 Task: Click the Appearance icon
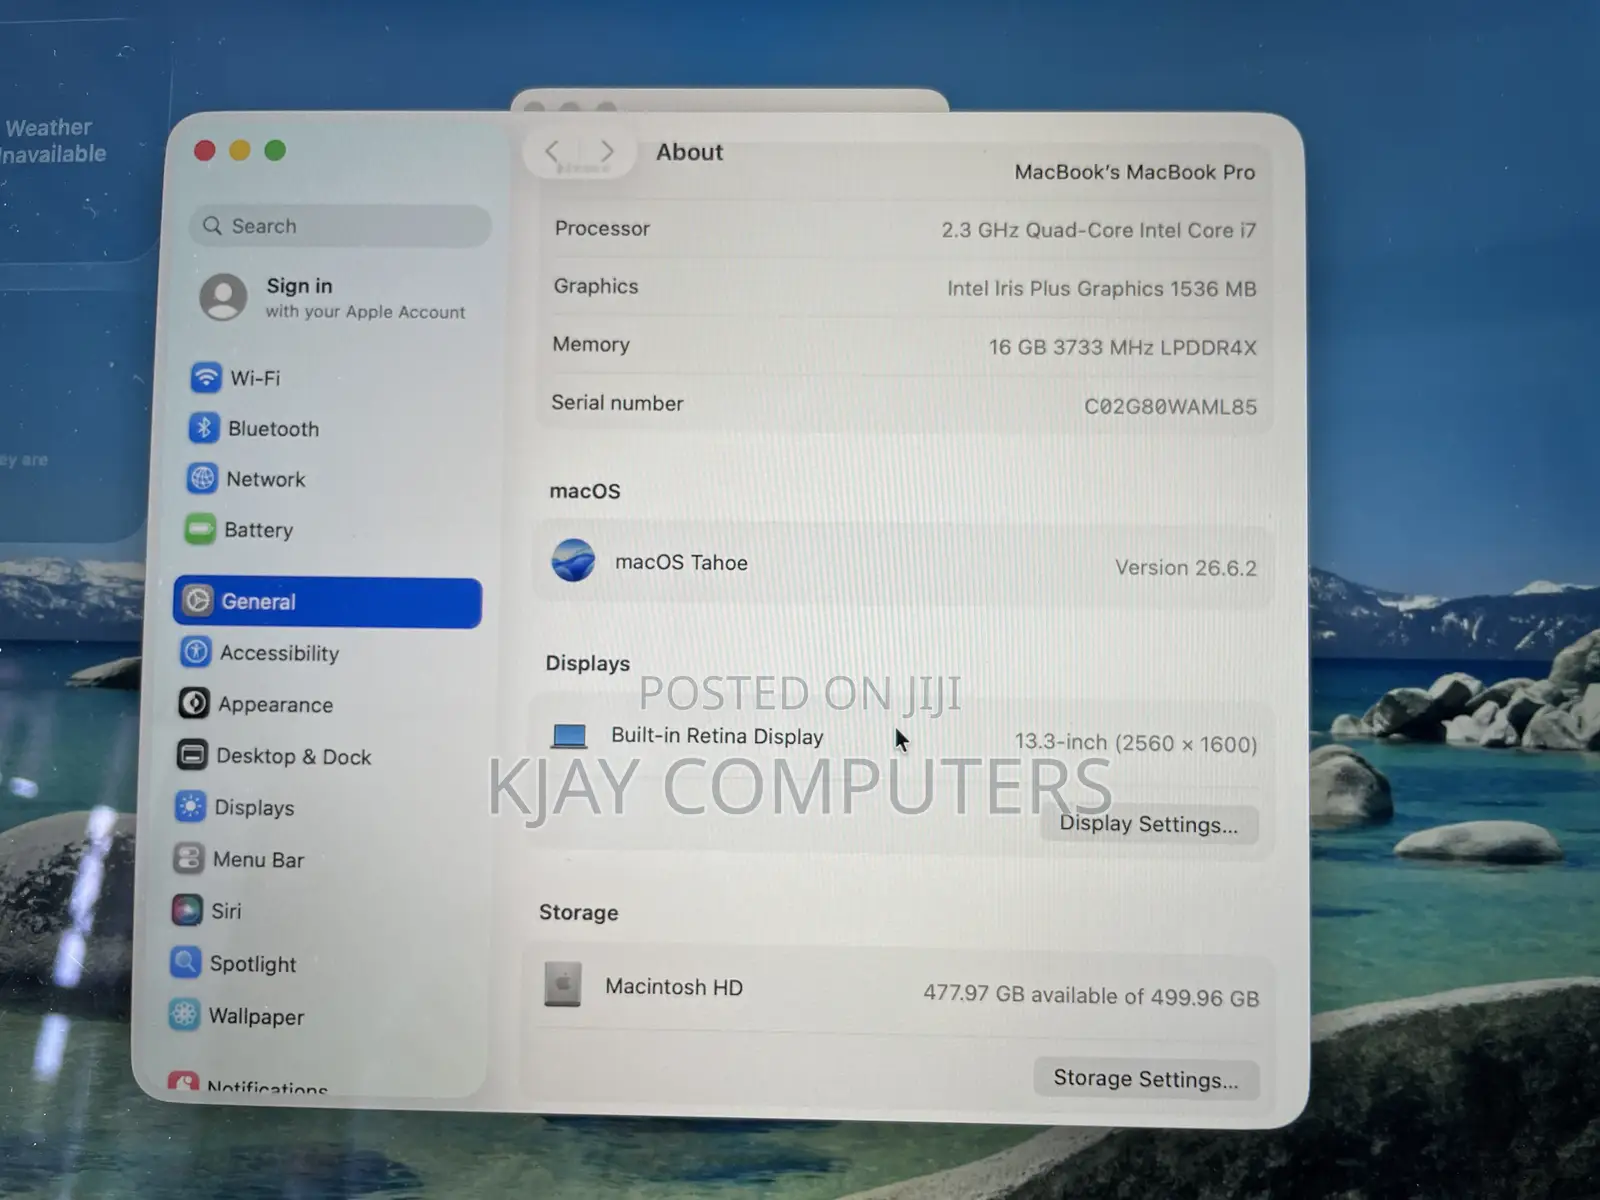click(194, 703)
